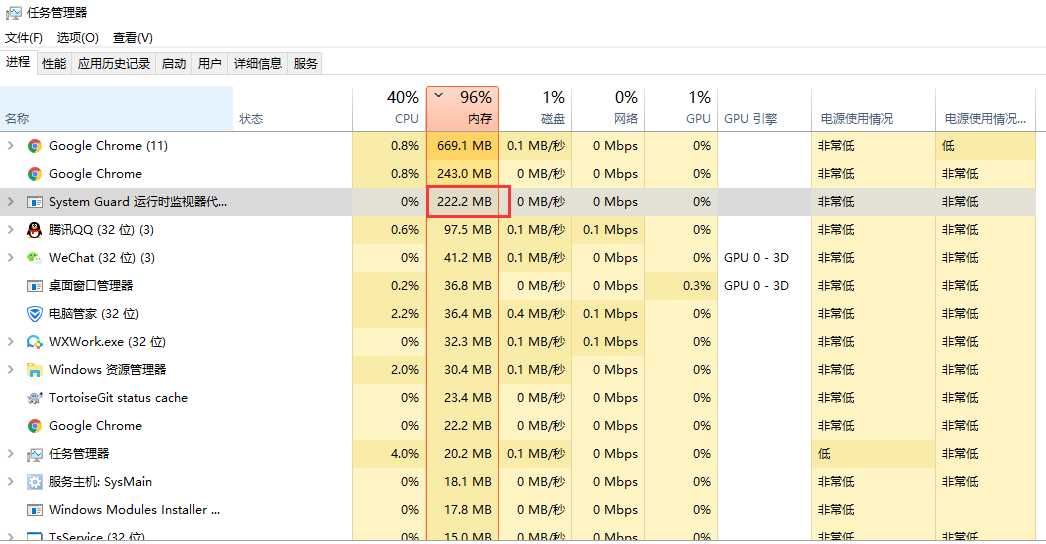Sort by the 名称 column header

pyautogui.click(x=116, y=109)
